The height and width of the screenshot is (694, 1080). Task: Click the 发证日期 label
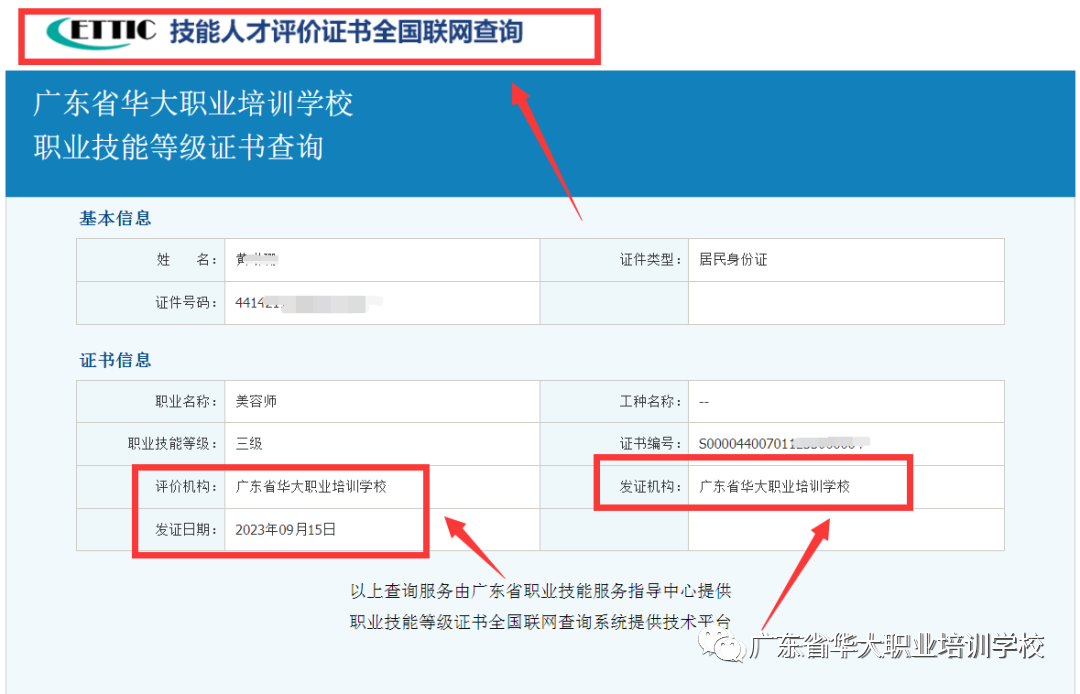(x=186, y=530)
